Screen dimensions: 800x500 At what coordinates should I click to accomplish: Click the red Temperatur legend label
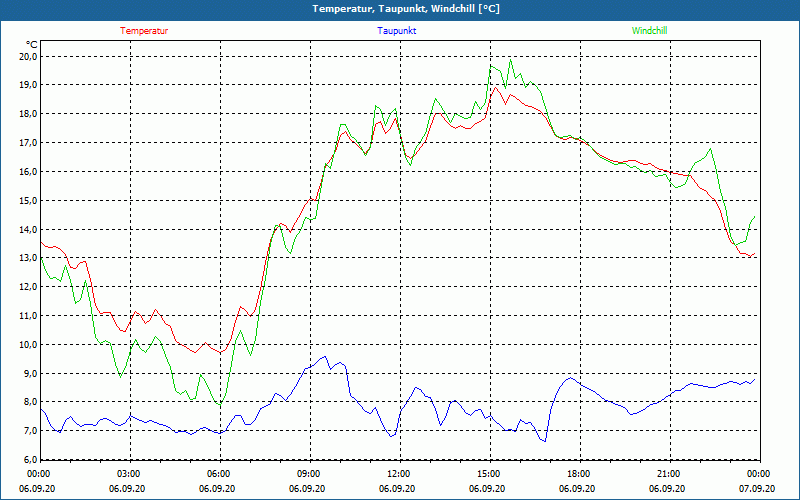[x=144, y=31]
